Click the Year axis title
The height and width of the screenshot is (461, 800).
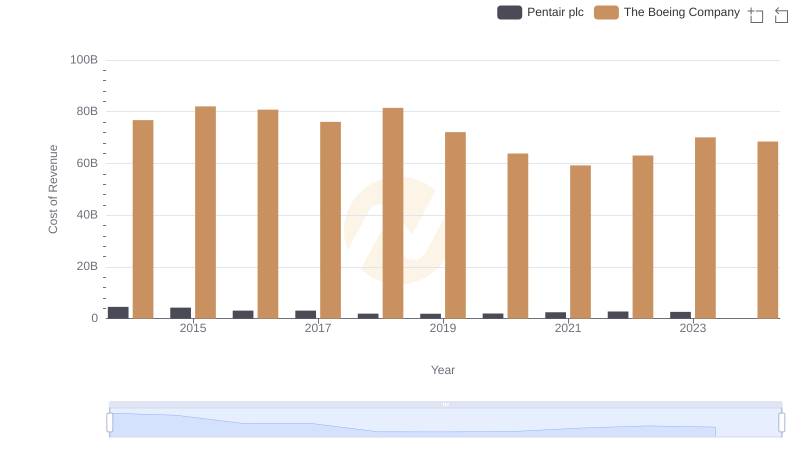click(x=443, y=370)
